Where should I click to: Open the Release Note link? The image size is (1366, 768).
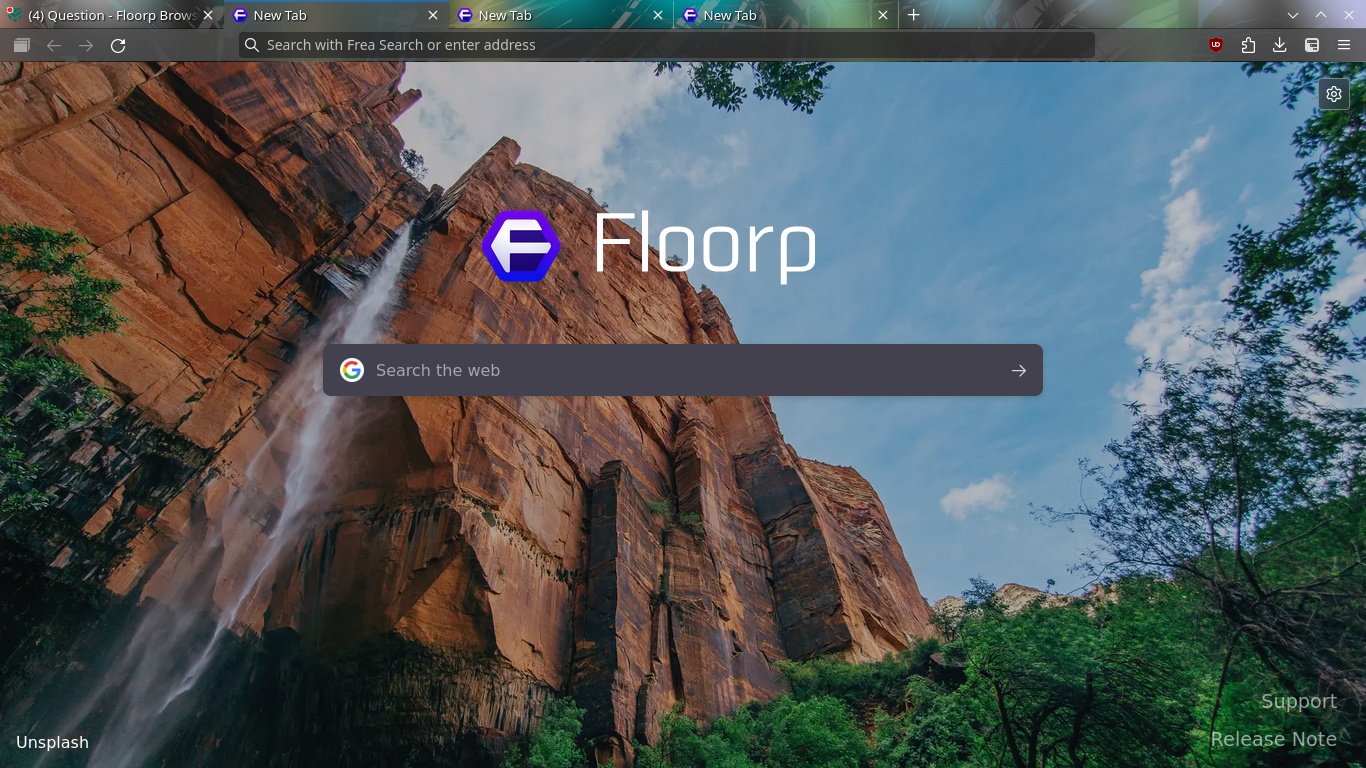[x=1274, y=739]
